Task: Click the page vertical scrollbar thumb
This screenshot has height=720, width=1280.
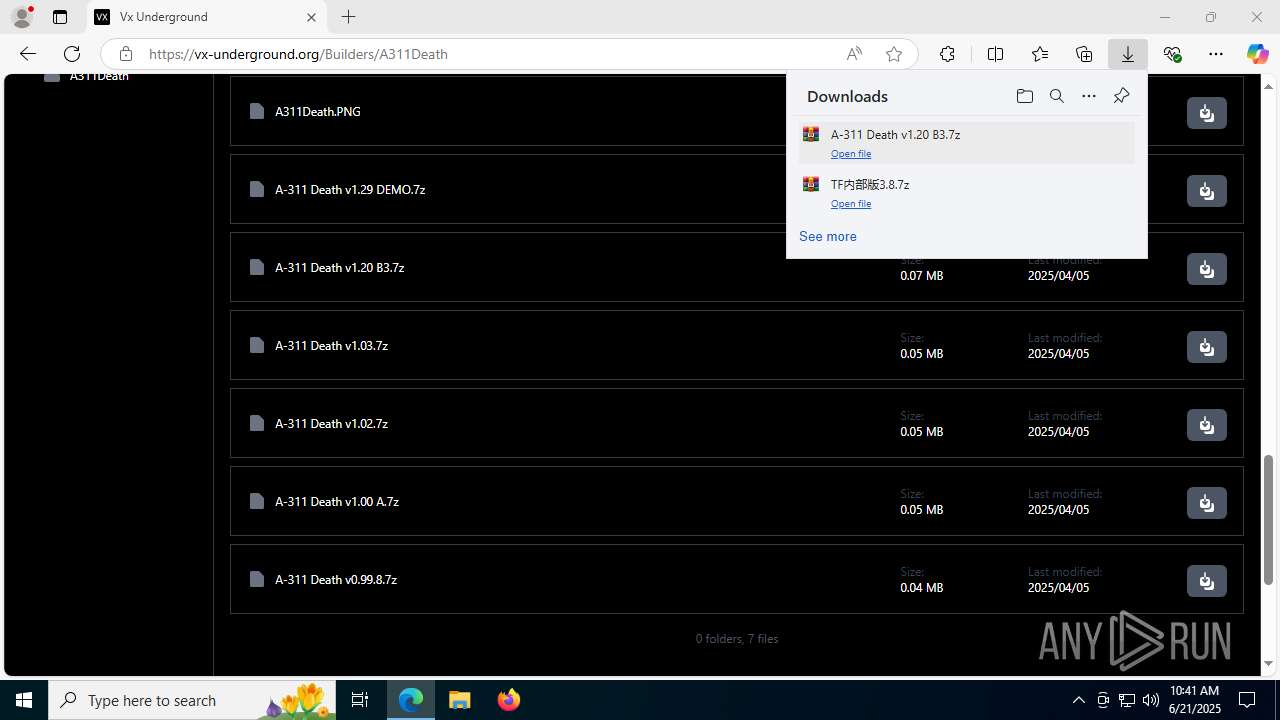Action: 1268,519
